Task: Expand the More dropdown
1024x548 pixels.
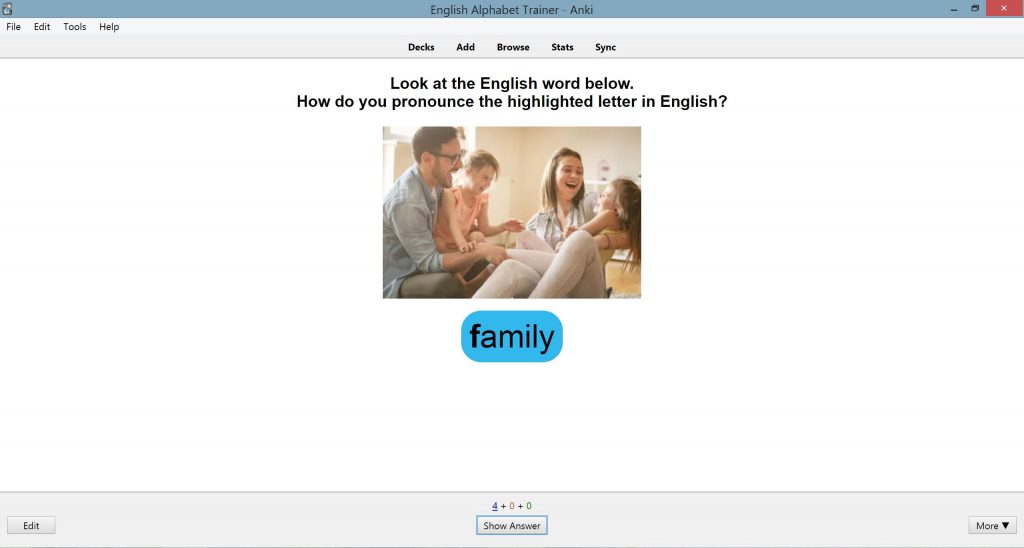Action: (993, 526)
